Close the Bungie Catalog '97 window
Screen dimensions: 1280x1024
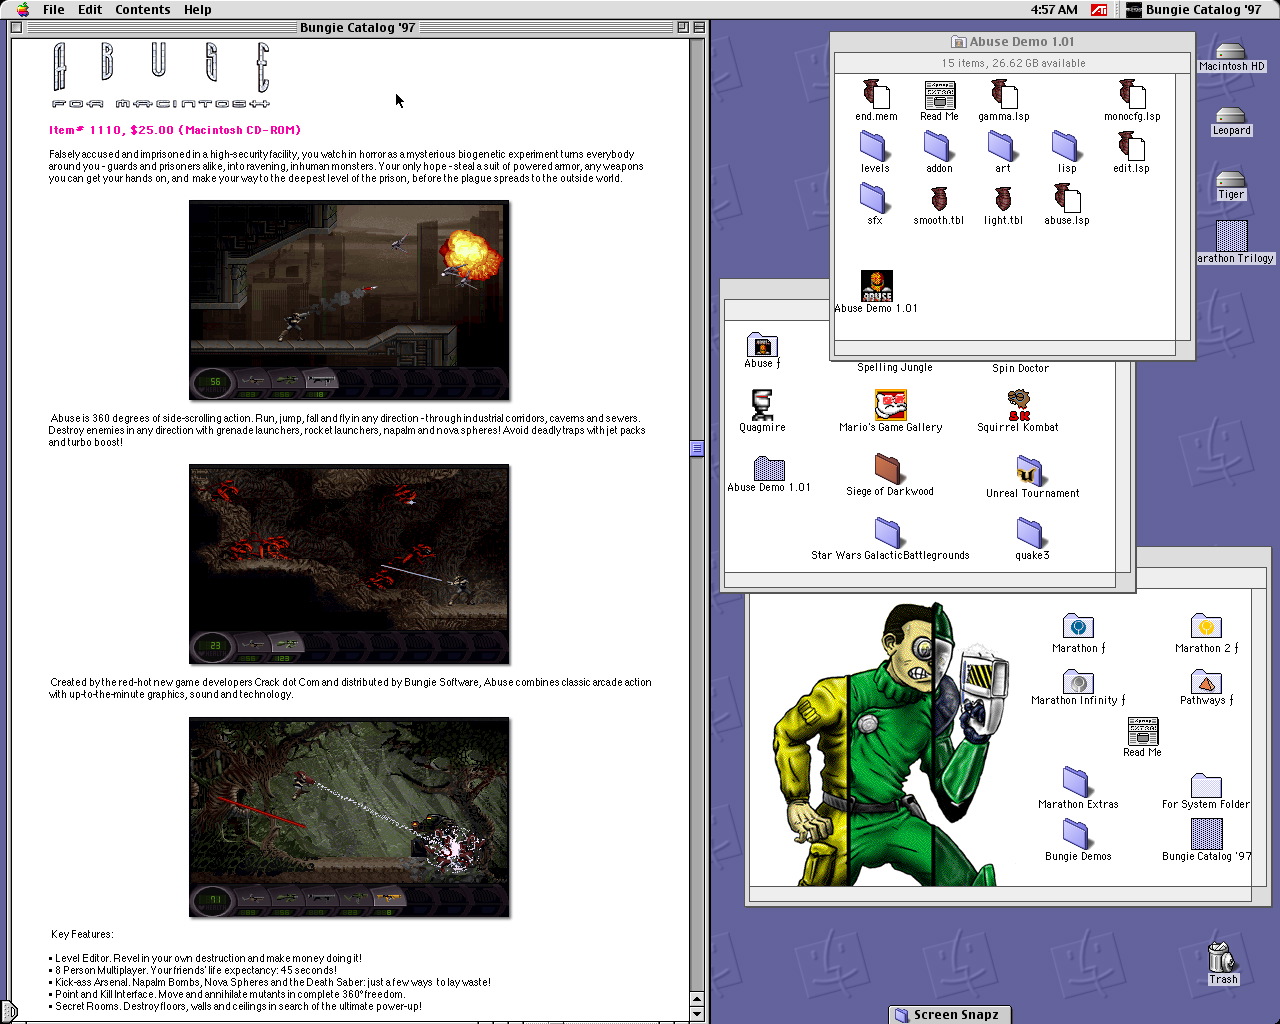pos(16,27)
